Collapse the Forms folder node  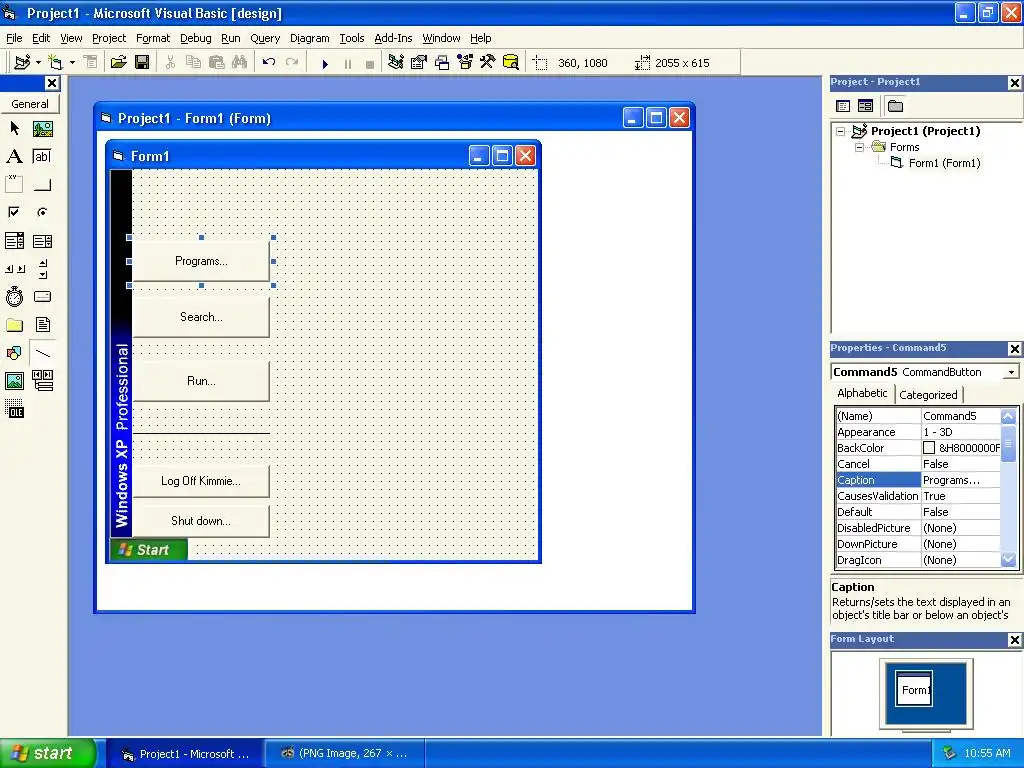pyautogui.click(x=859, y=148)
